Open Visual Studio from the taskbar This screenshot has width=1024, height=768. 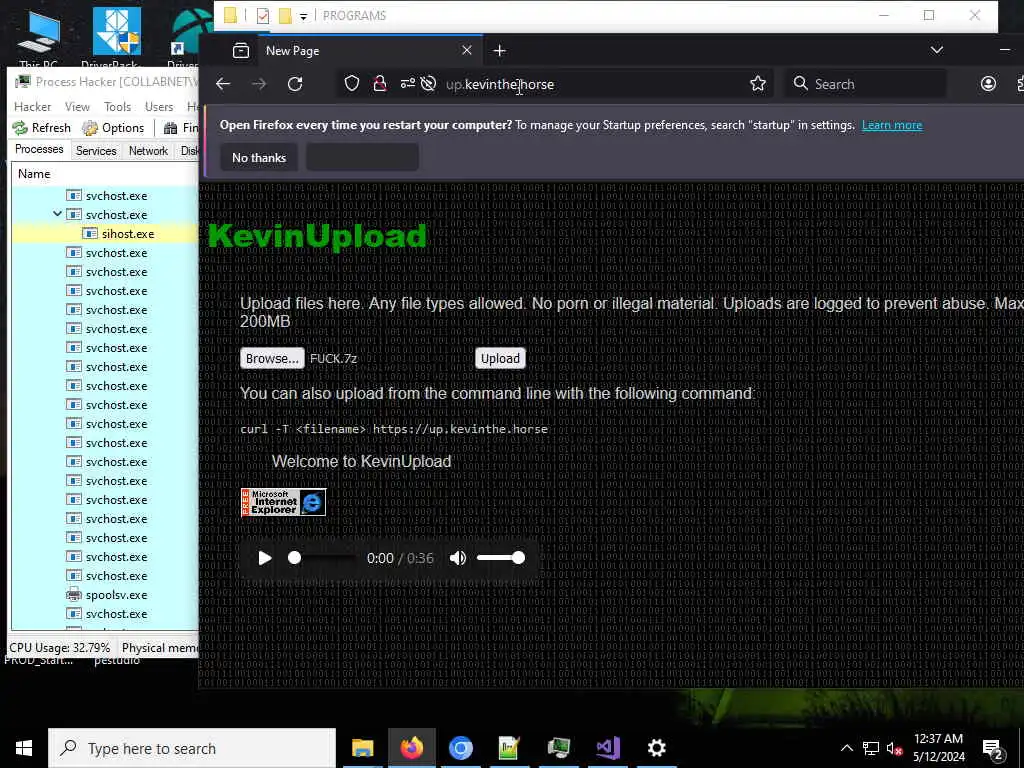coord(608,748)
